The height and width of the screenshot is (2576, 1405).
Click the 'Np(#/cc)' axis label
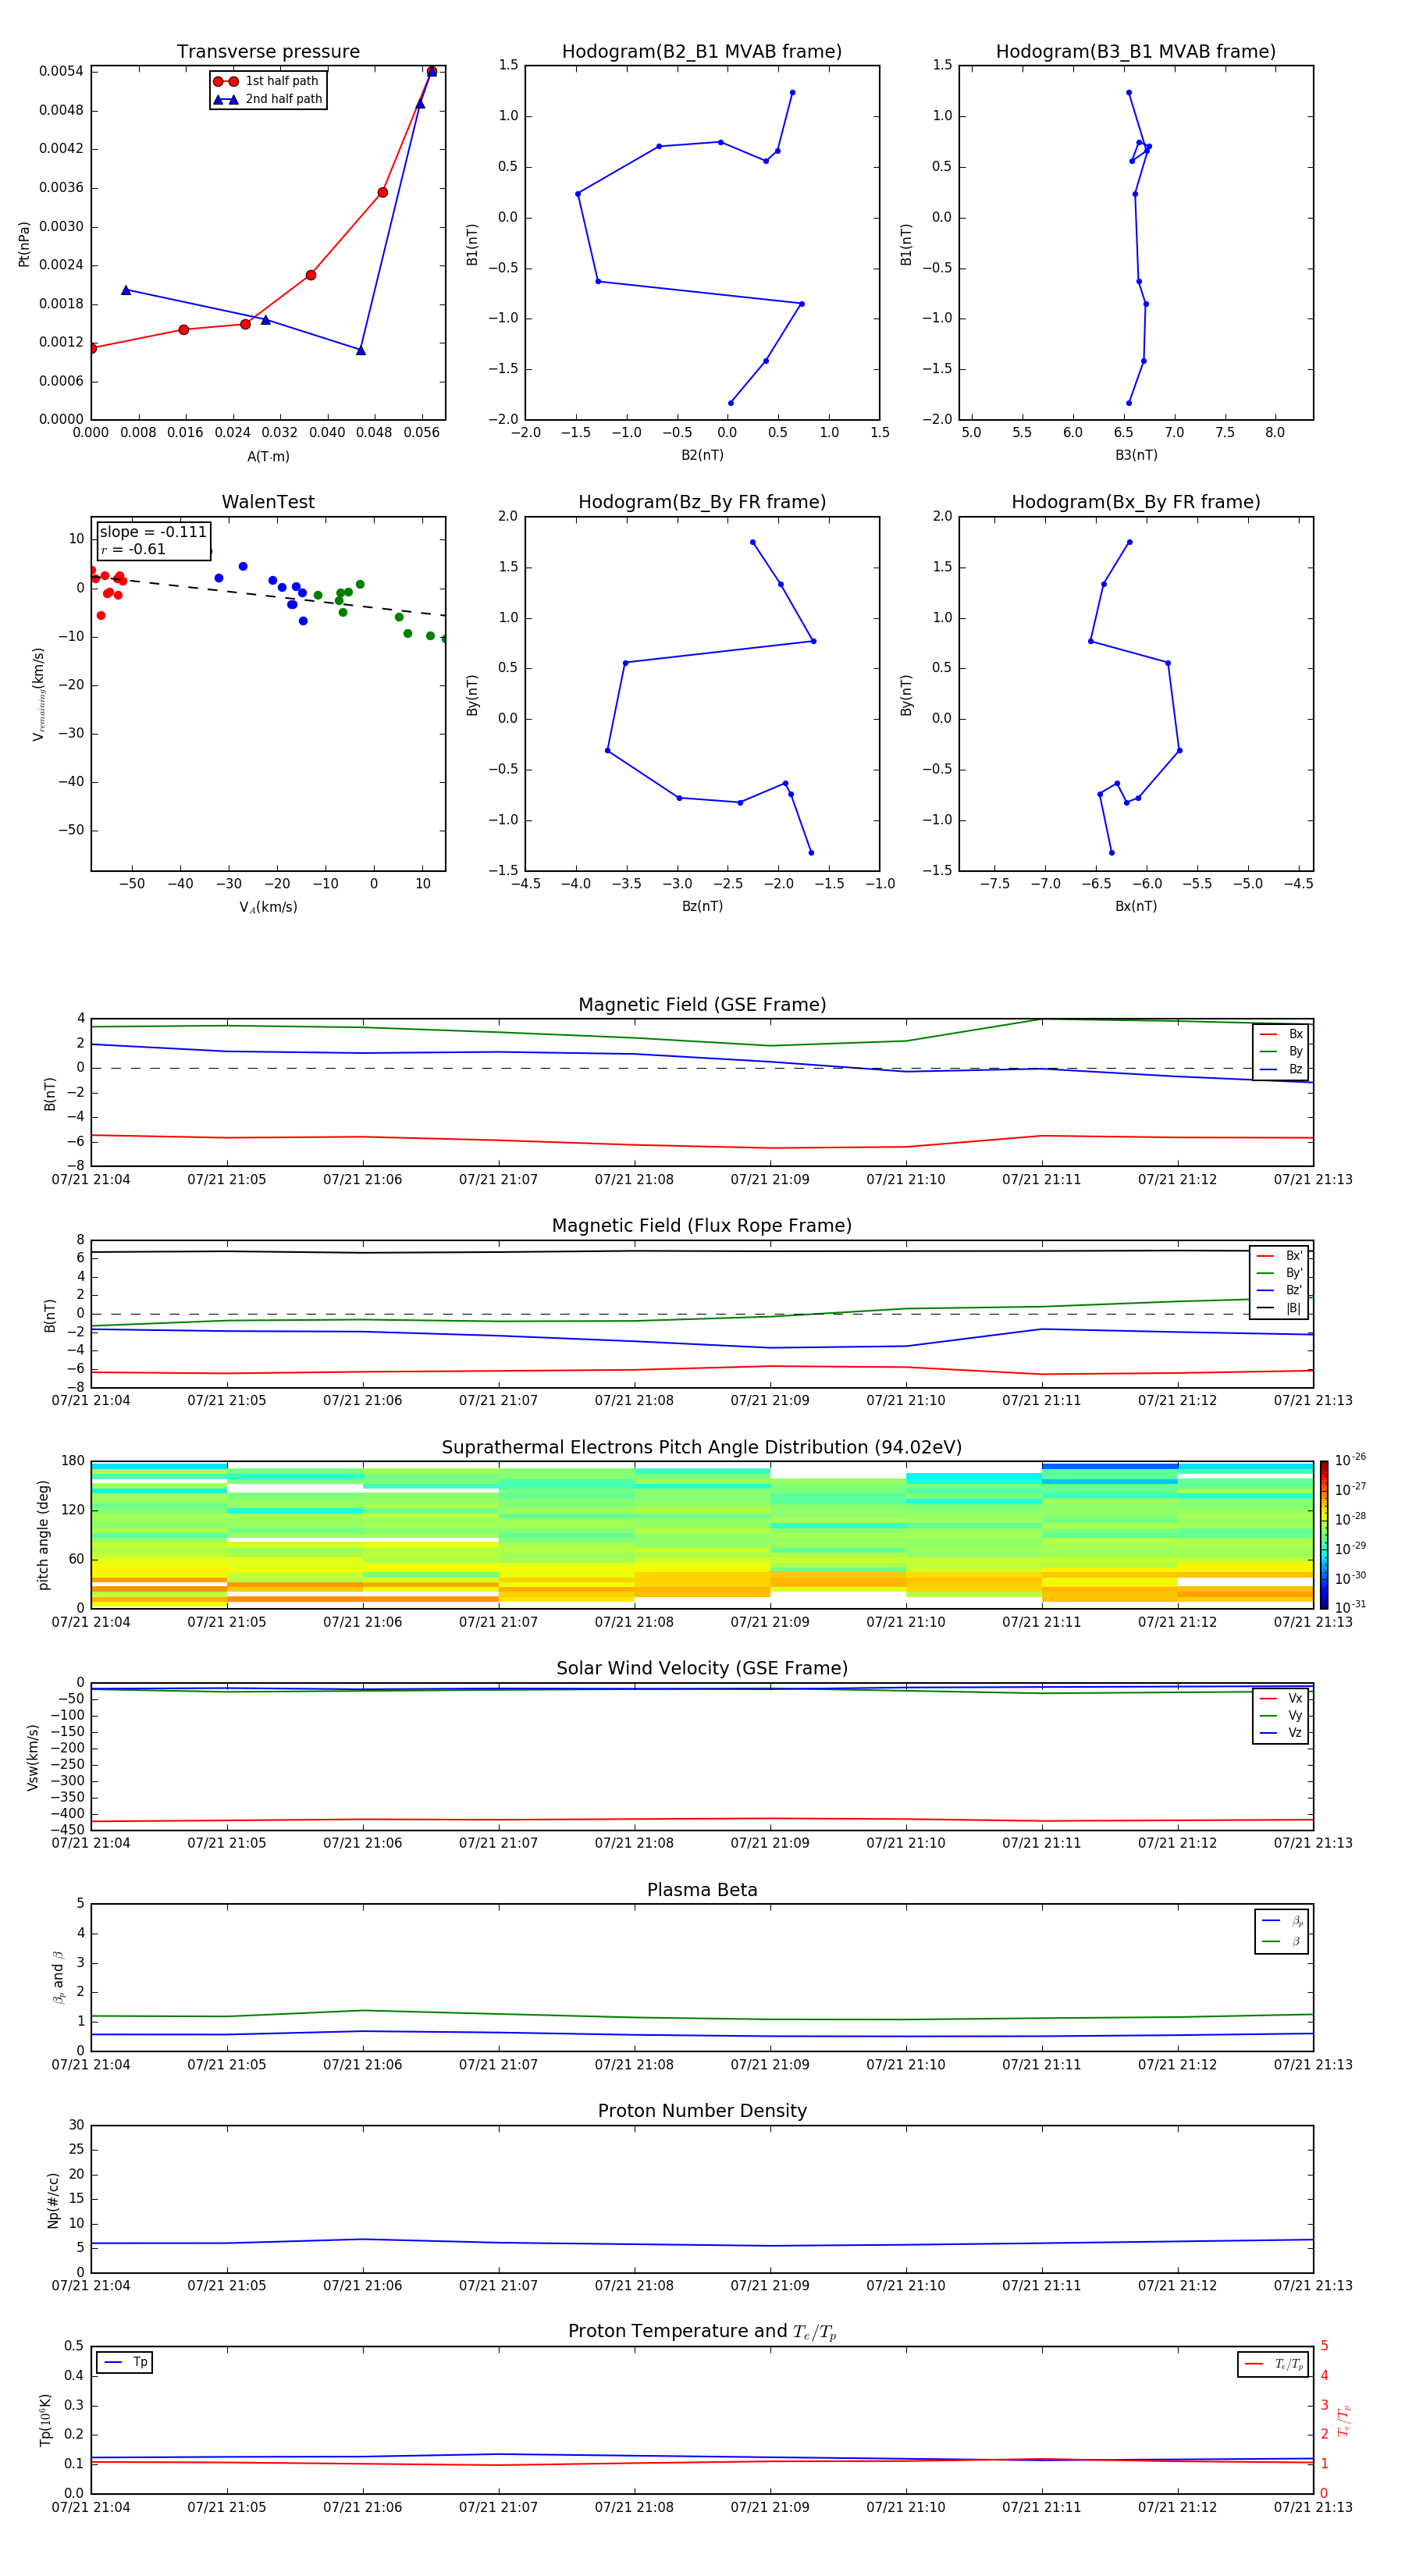coord(54,2199)
